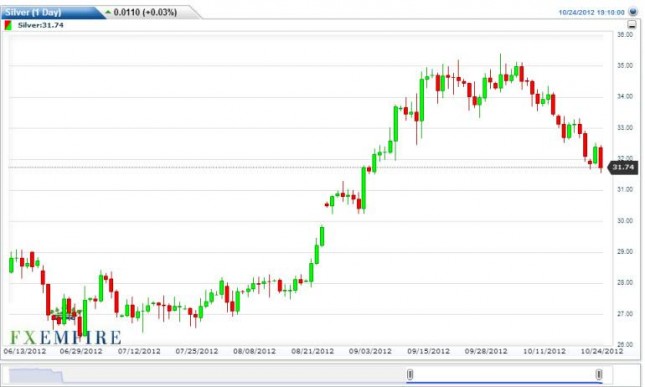Click the 28.00 price axis label
645x387 pixels.
(x=625, y=283)
